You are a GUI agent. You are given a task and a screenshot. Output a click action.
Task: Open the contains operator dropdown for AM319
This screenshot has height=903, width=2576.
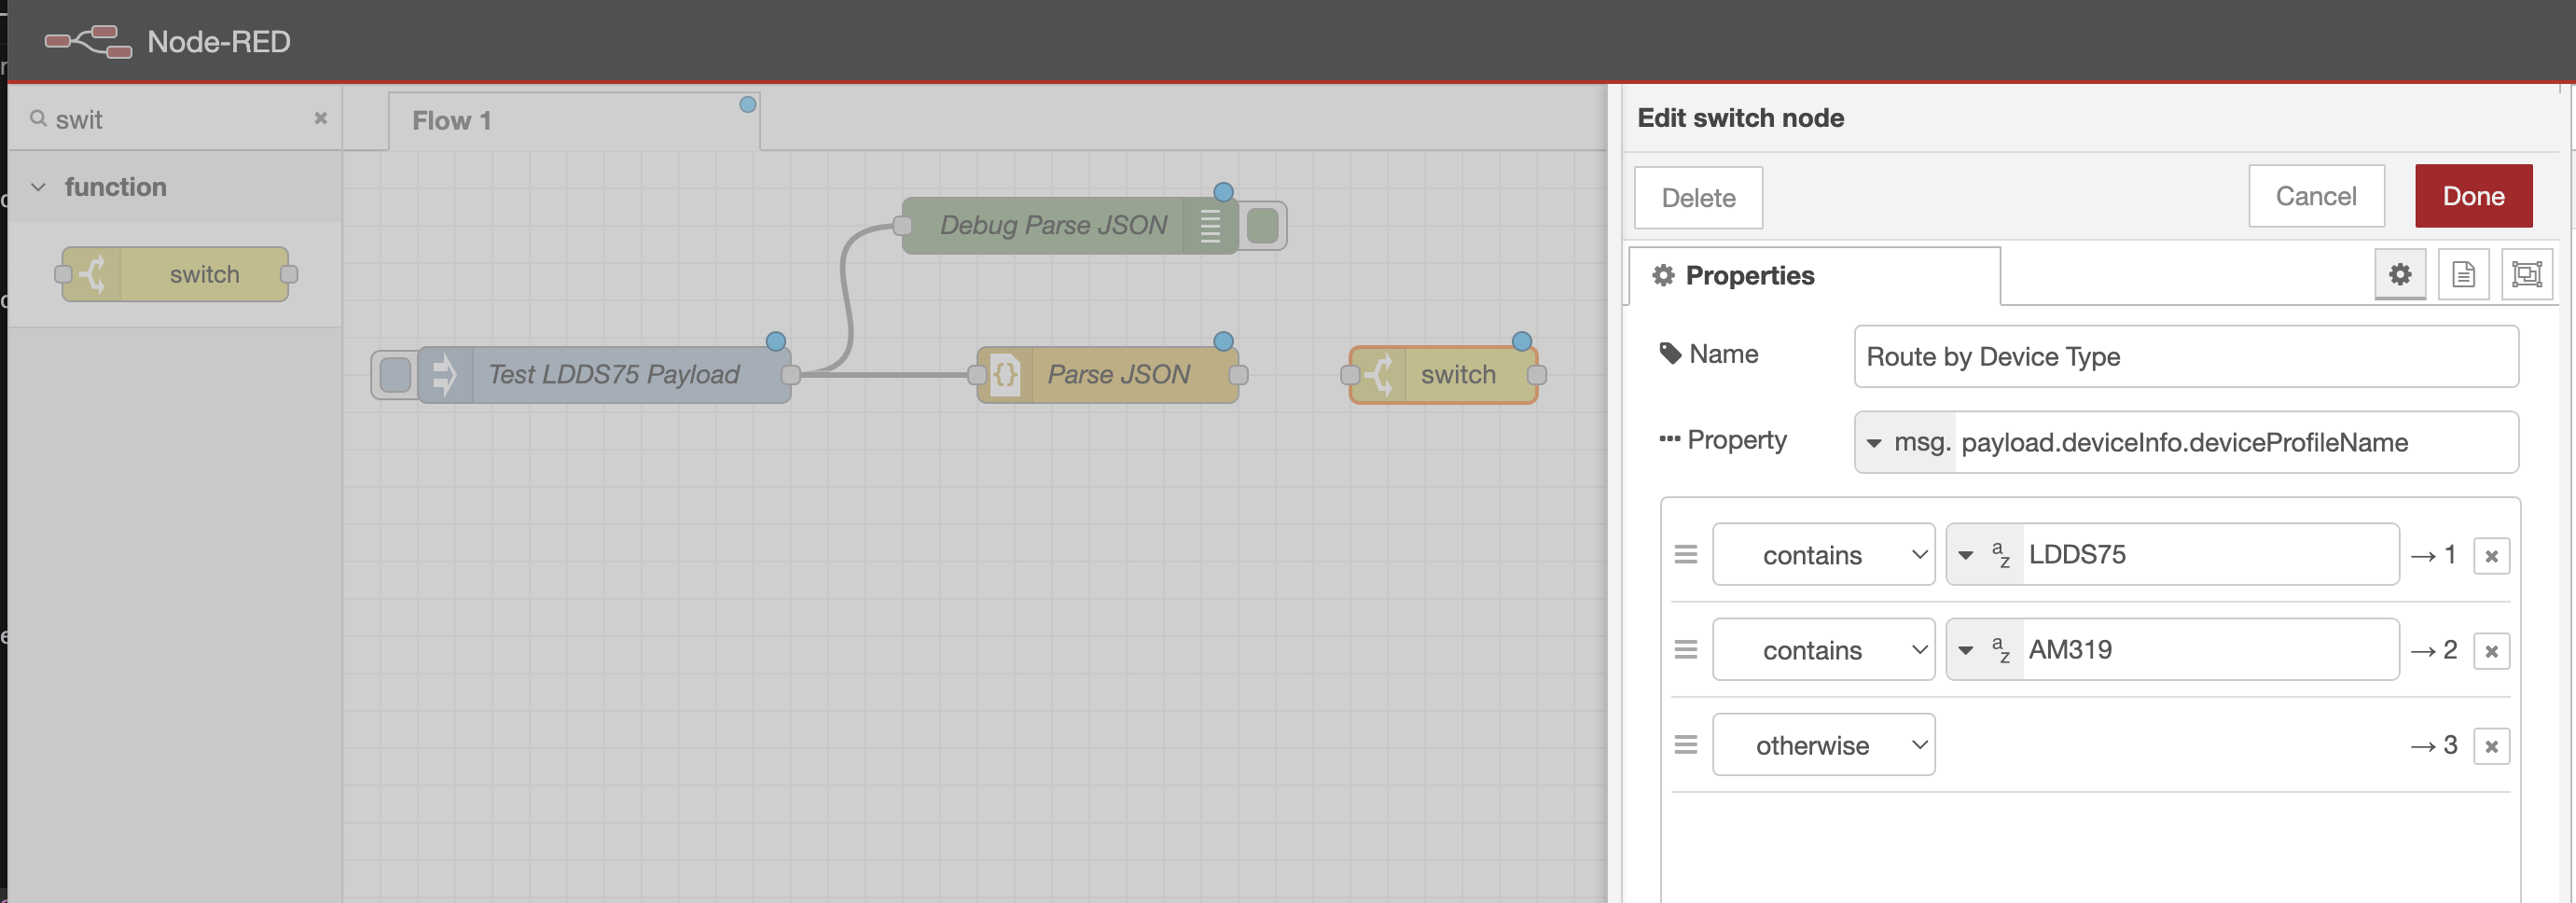click(x=1823, y=650)
